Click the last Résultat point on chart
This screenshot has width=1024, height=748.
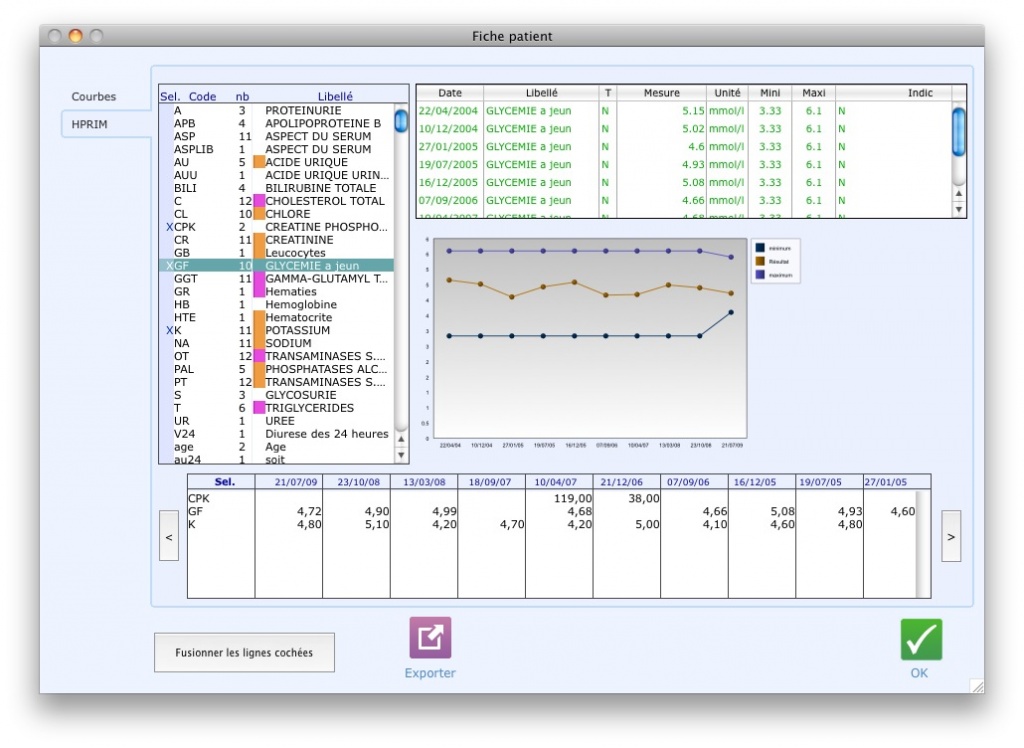pos(731,293)
